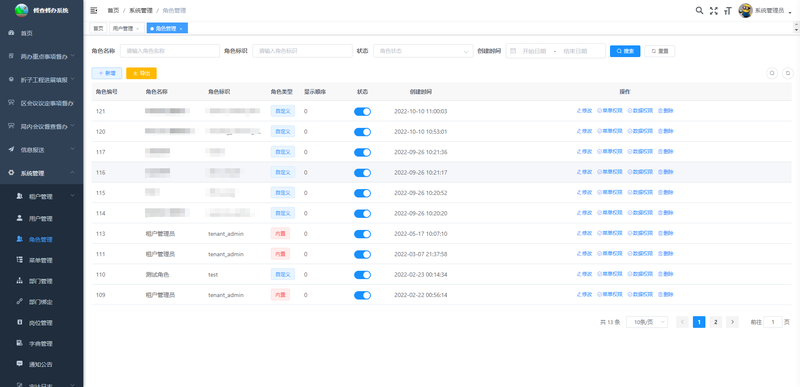The height and width of the screenshot is (387, 800).
Task: Click the round show/hide search icon above table
Action: (x=772, y=73)
